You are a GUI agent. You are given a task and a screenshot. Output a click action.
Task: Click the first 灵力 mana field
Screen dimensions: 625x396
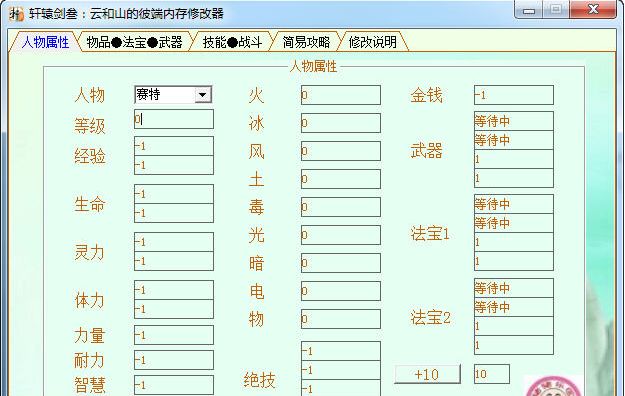174,242
